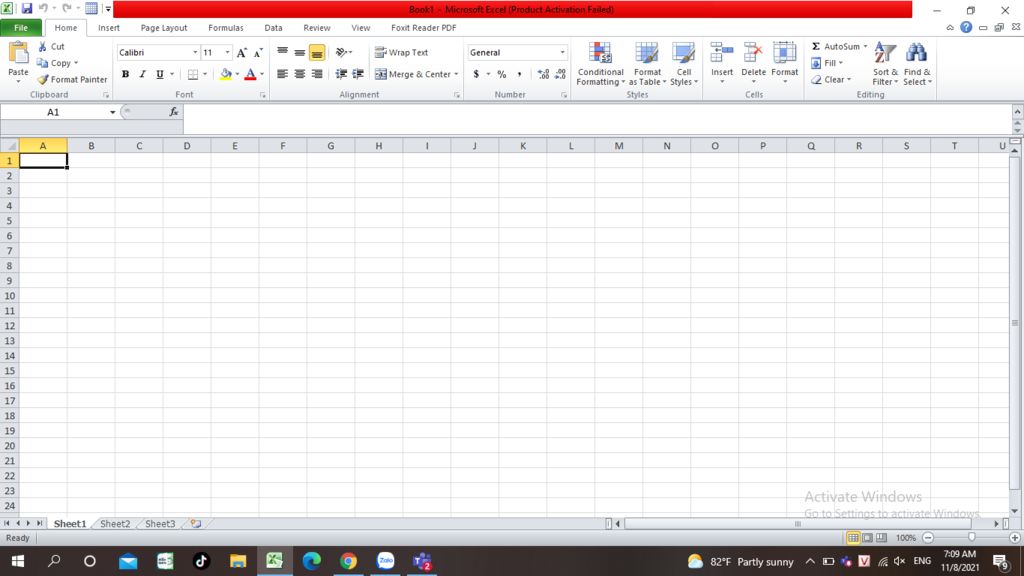Click the Fill button
The width and height of the screenshot is (1024, 576).
[827, 63]
